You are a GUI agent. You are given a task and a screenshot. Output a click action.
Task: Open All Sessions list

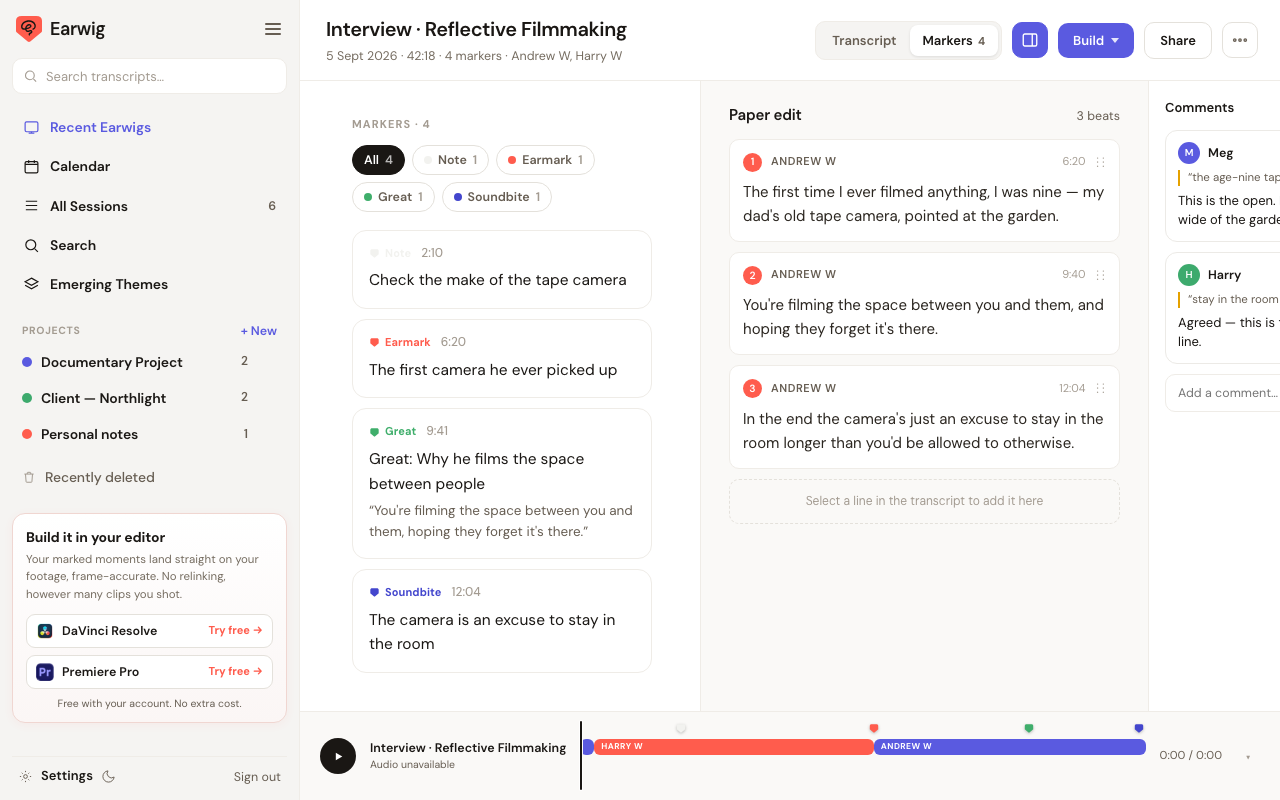[150, 206]
